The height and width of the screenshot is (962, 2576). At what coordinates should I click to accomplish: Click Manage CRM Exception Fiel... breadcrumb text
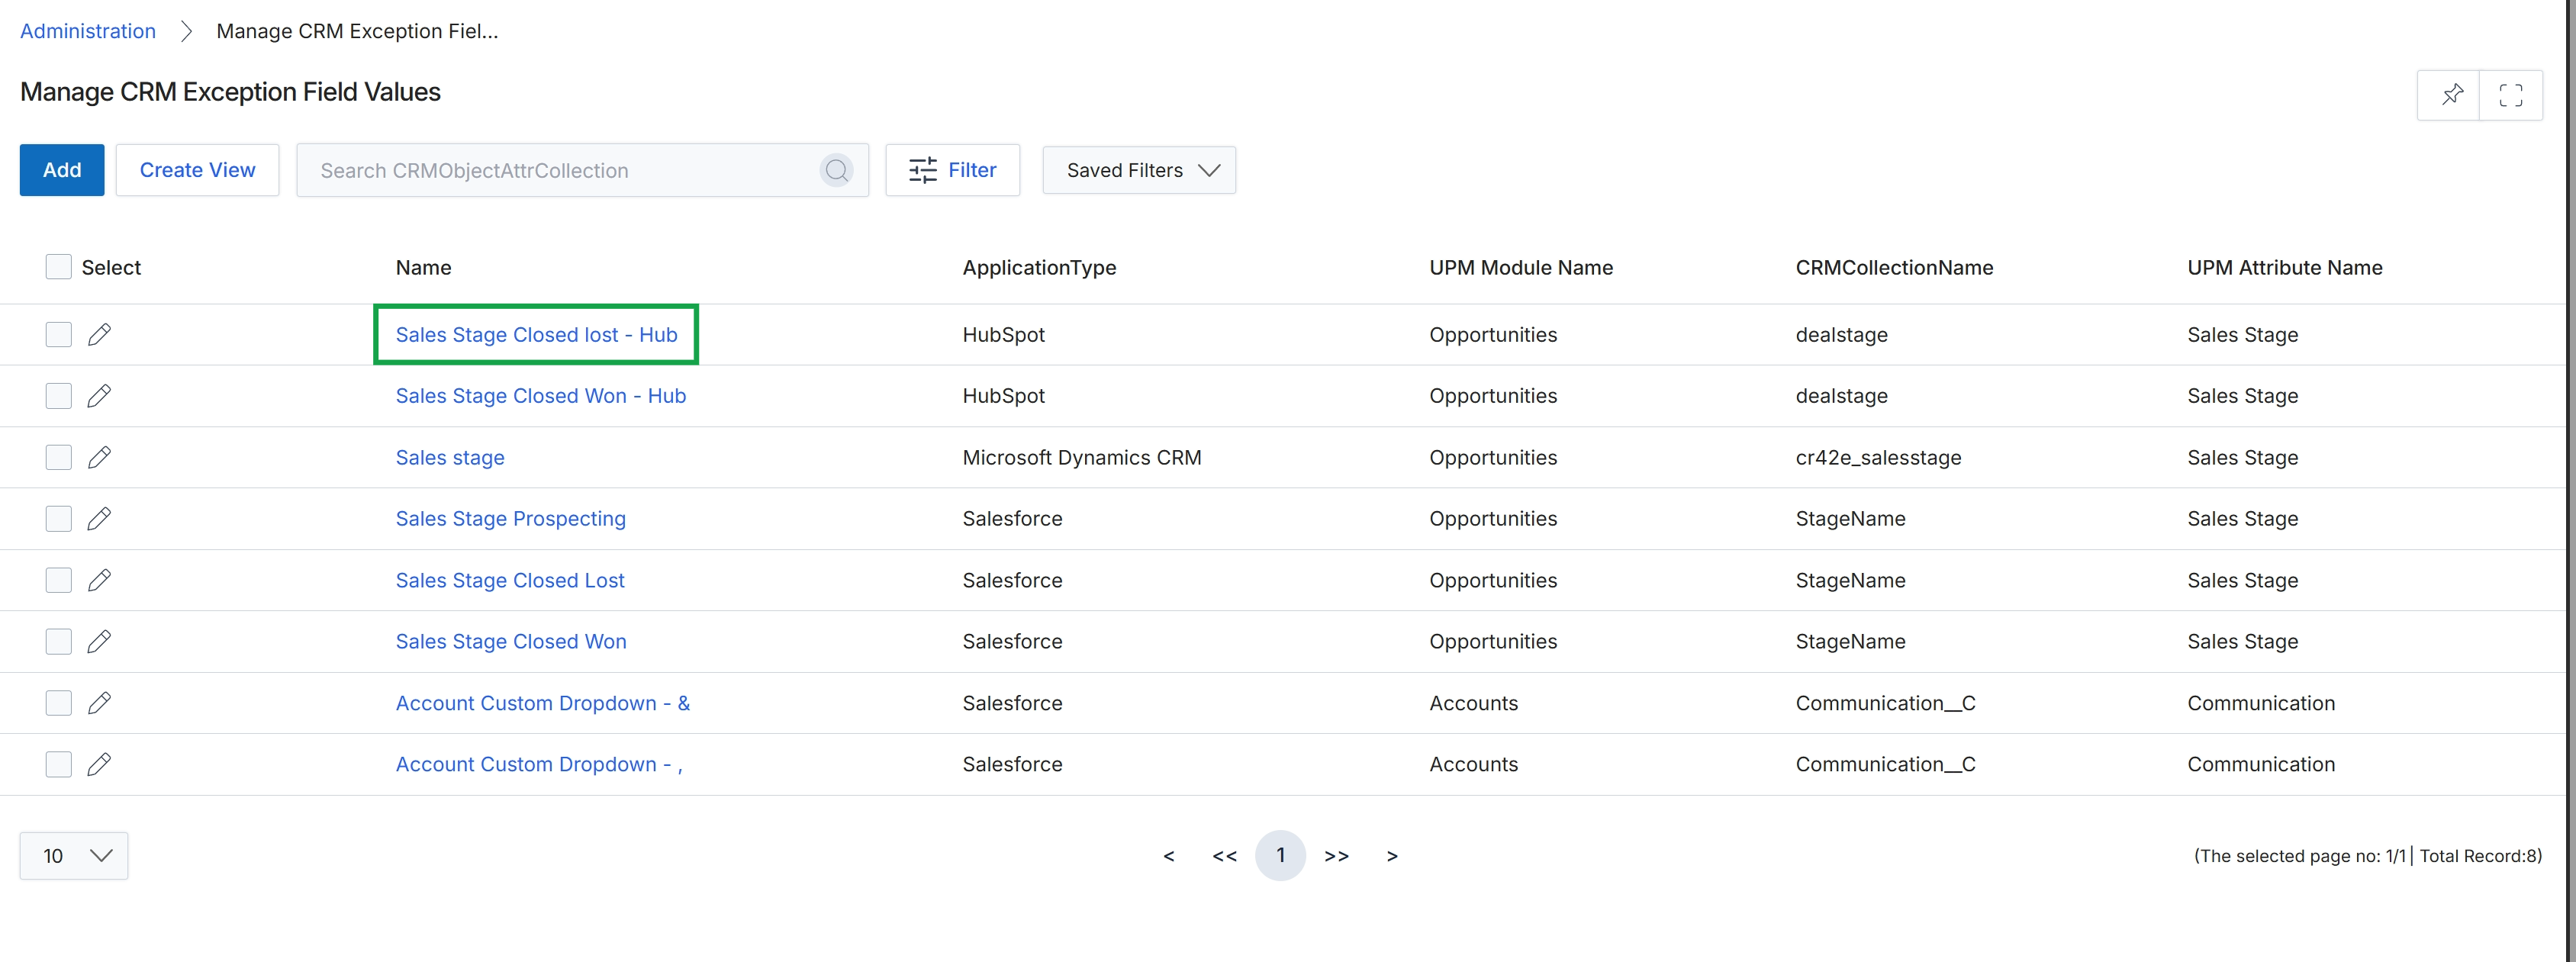[357, 31]
